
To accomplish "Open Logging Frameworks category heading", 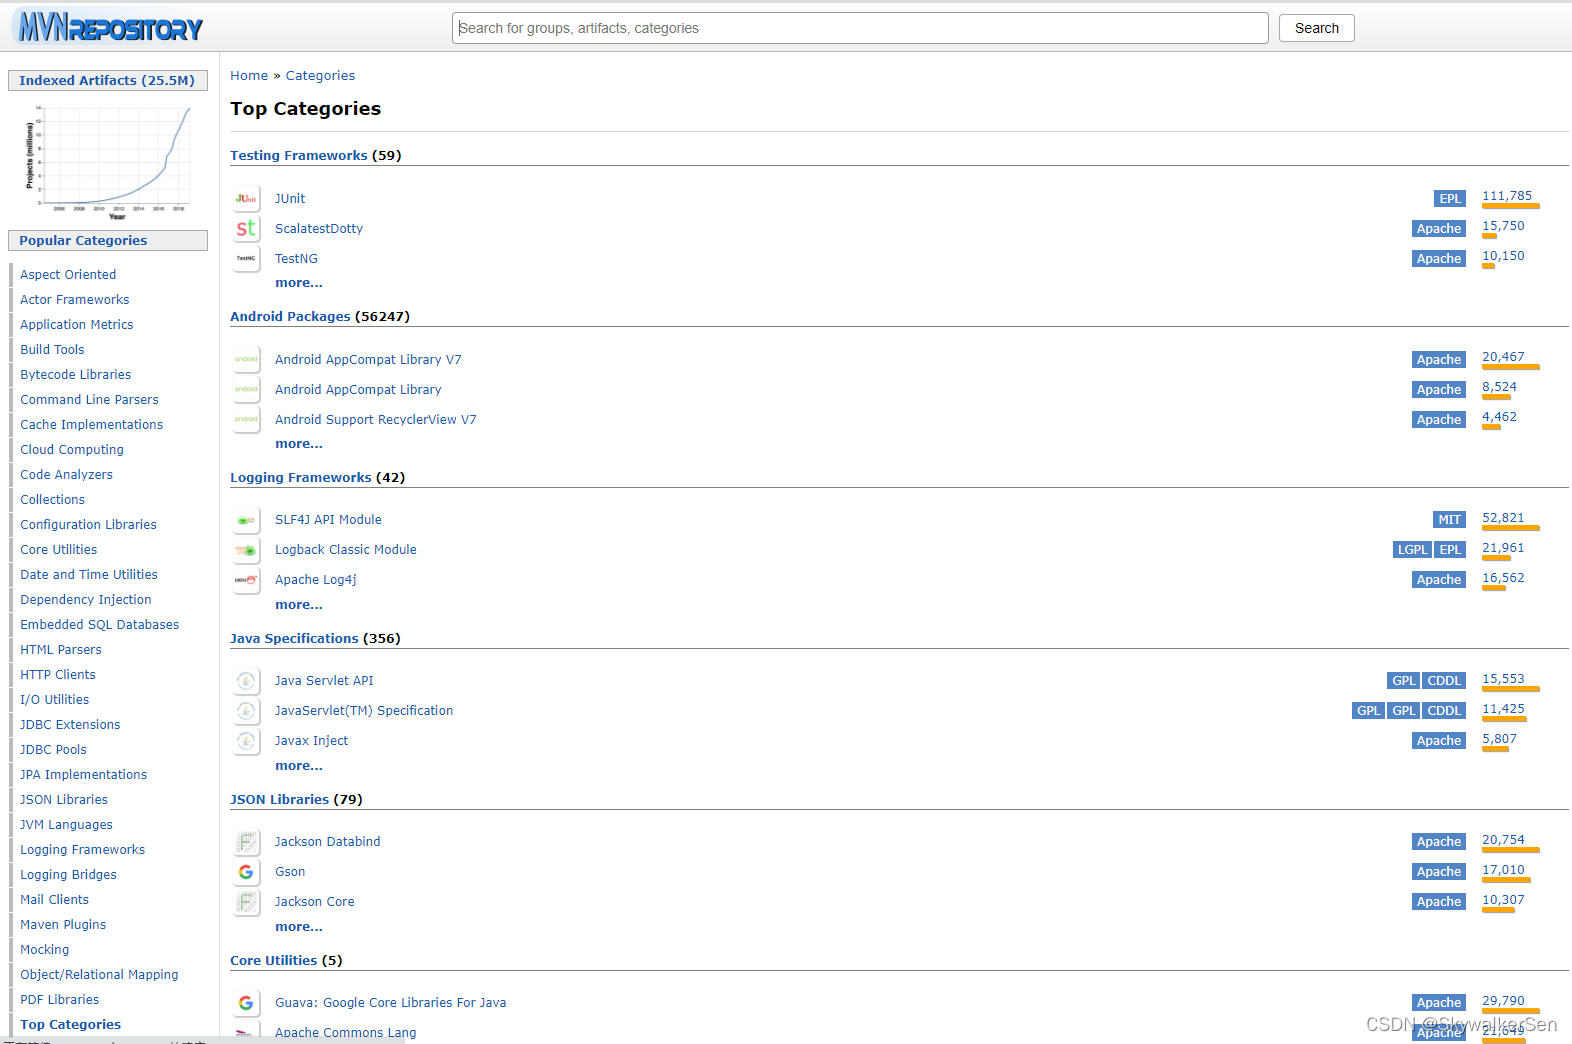I will click(301, 478).
